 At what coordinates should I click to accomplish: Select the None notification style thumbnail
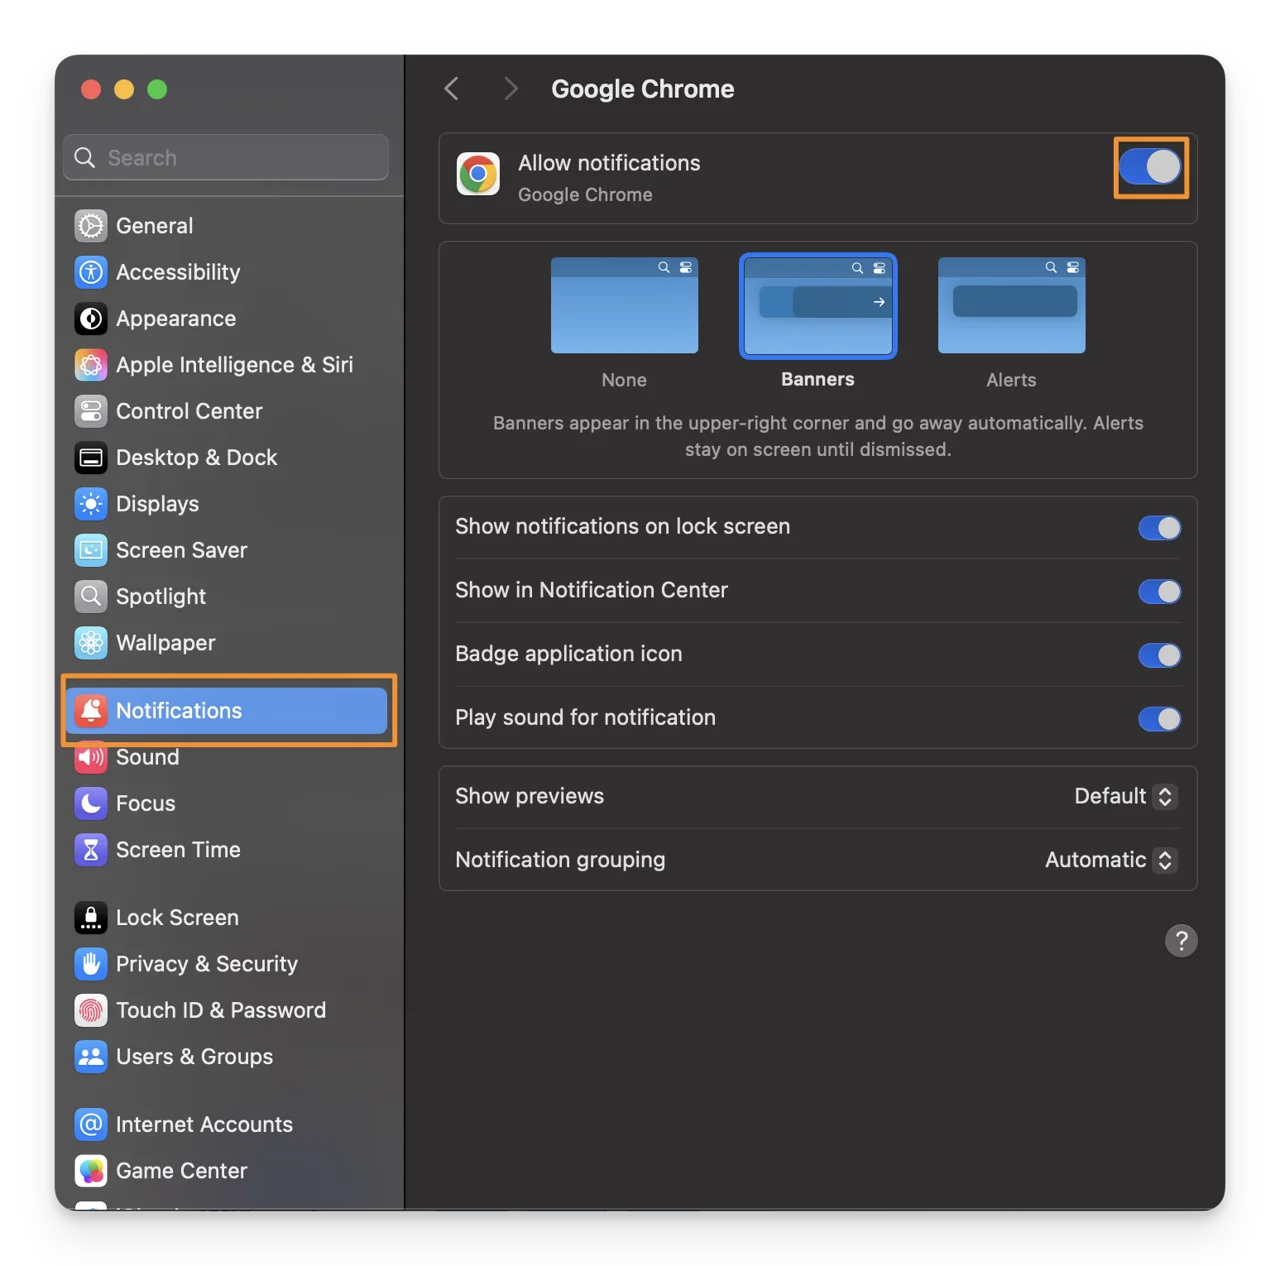(624, 305)
